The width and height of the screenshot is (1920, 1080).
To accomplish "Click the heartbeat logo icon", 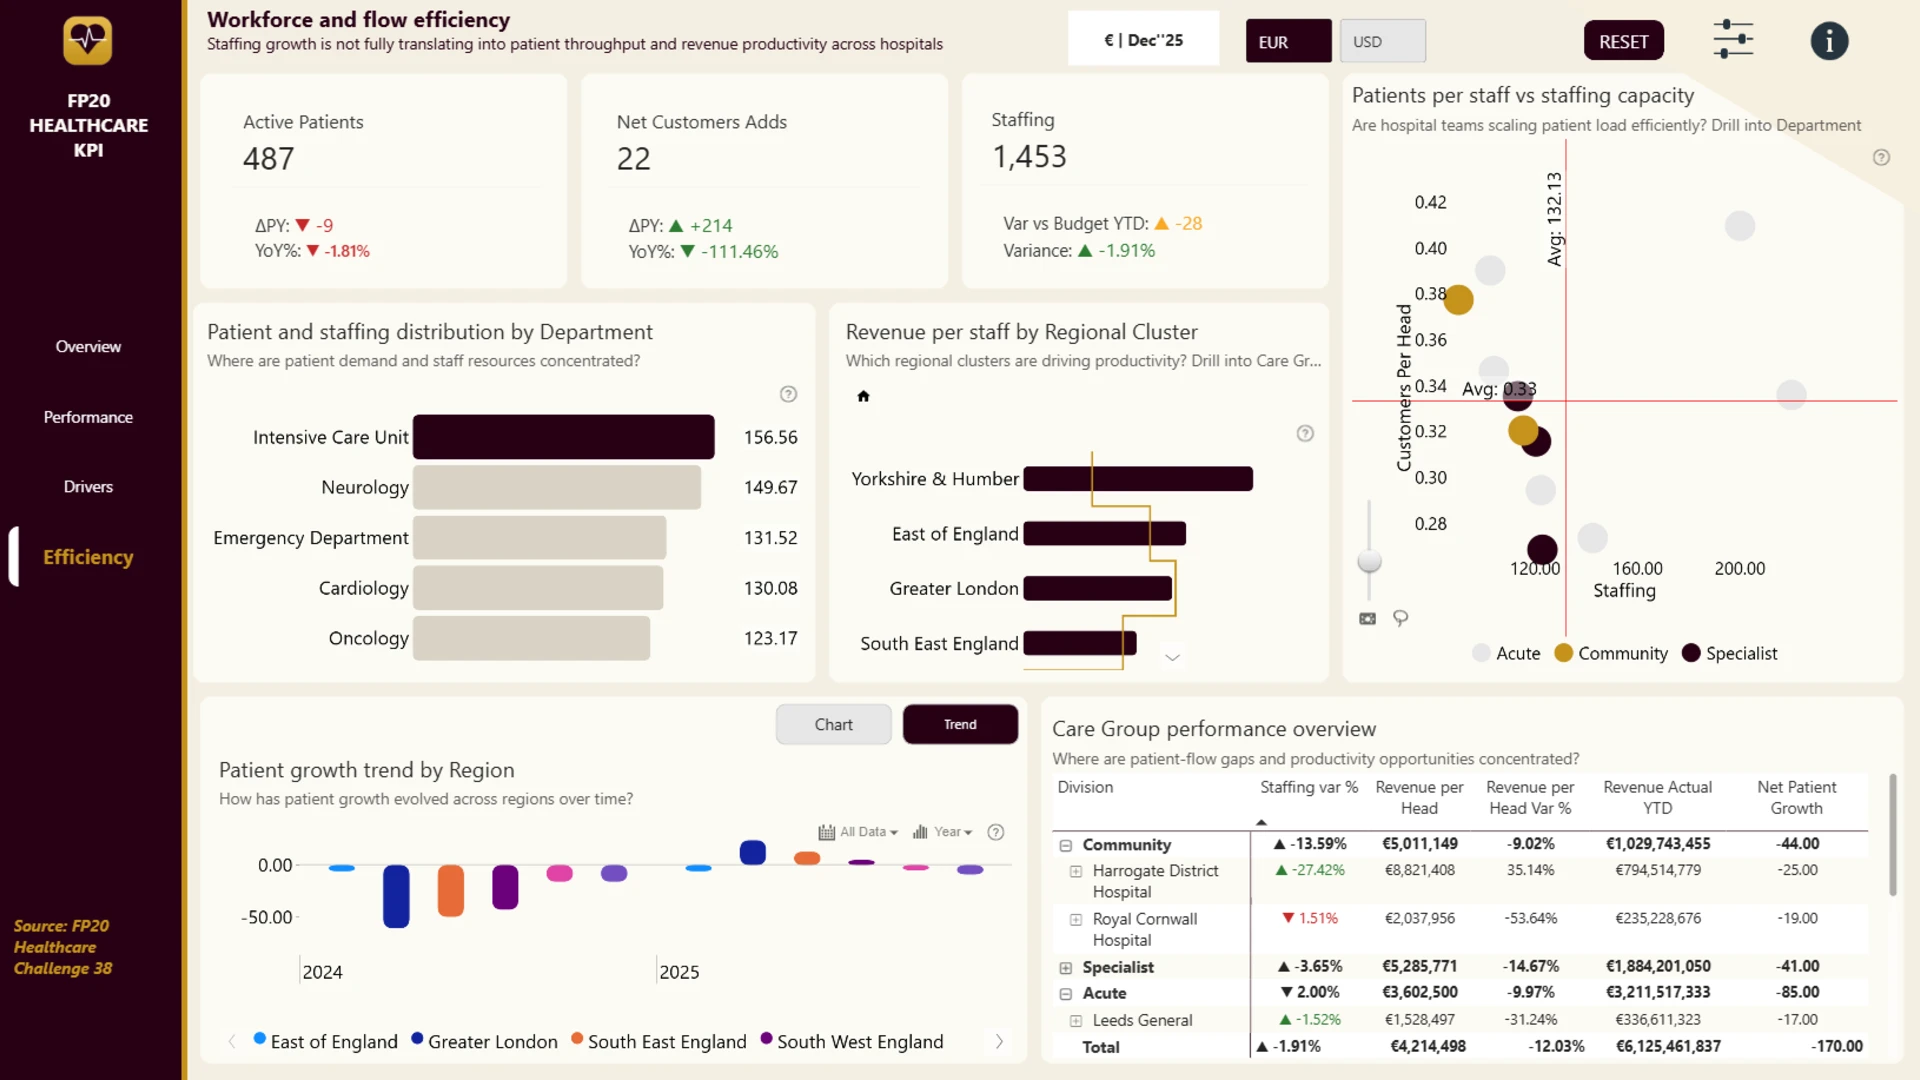I will tap(88, 40).
